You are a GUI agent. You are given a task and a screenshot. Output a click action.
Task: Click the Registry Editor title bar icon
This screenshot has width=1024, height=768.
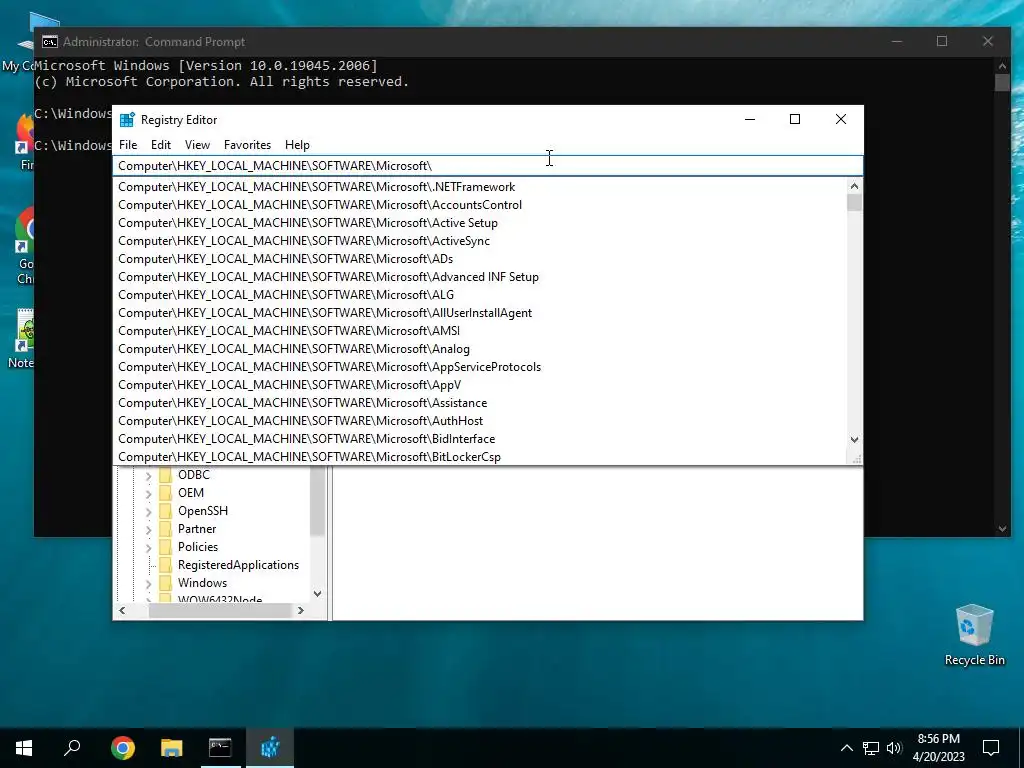tap(127, 120)
